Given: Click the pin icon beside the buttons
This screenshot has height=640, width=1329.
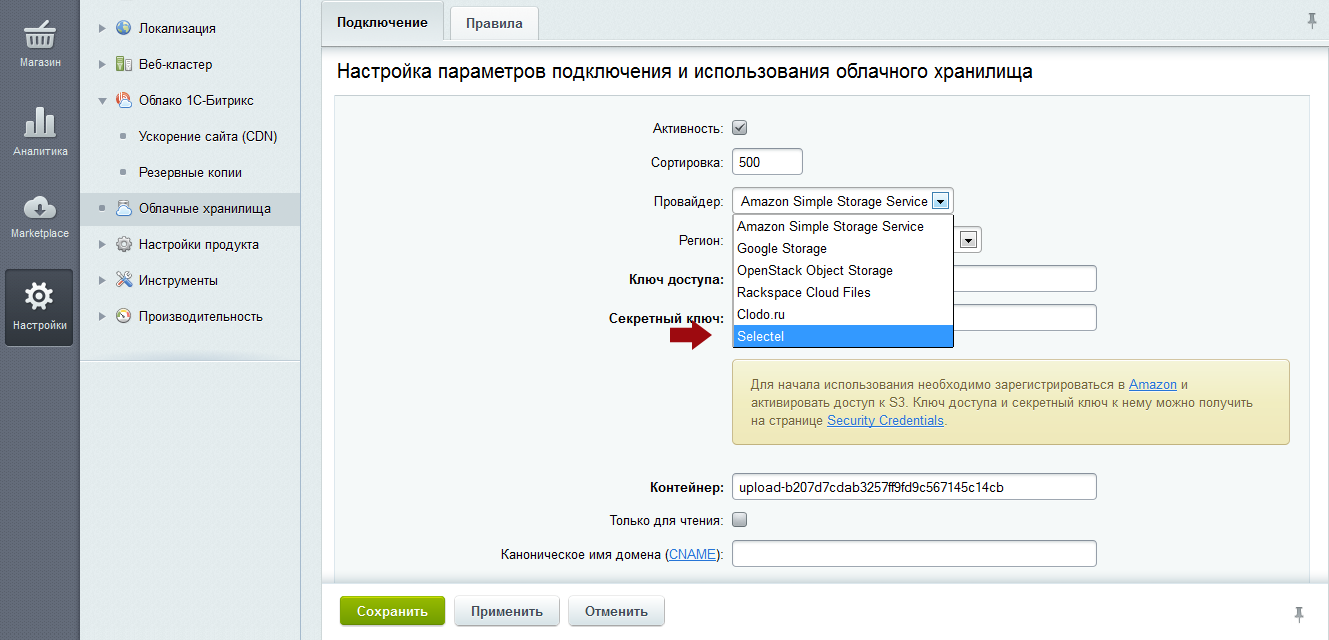Looking at the screenshot, I should tap(1299, 613).
